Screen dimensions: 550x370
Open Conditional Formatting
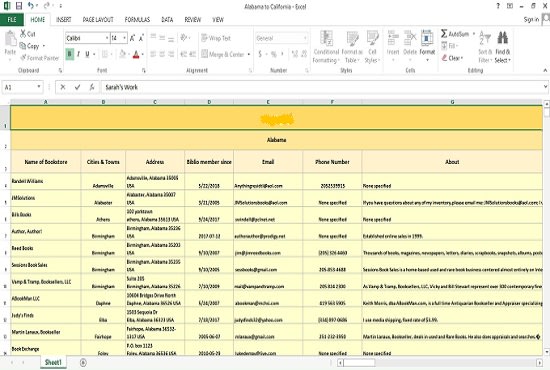pyautogui.click(x=326, y=47)
